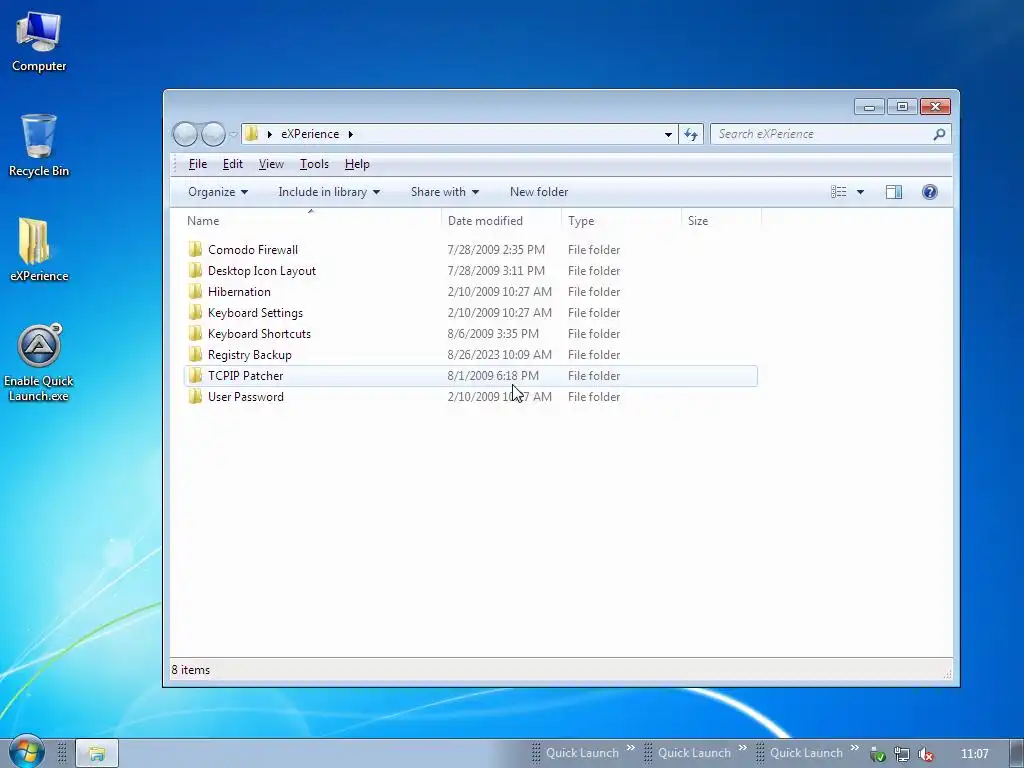
Task: Click the 8 items status bar text
Action: [191, 670]
